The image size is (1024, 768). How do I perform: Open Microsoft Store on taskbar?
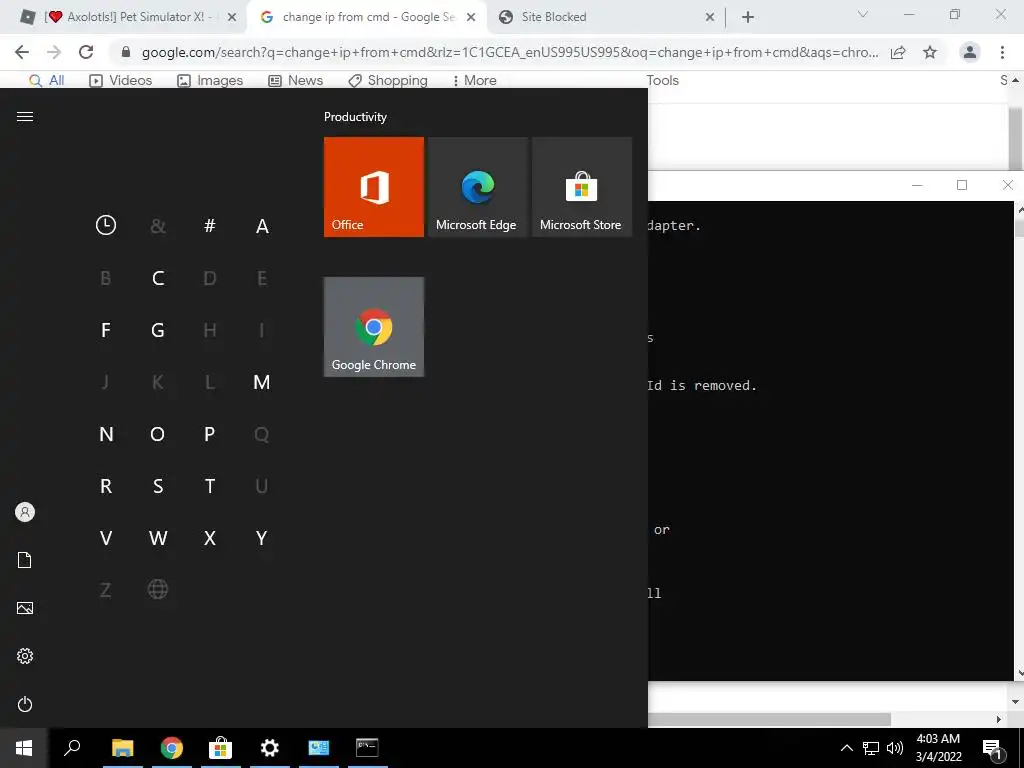pyautogui.click(x=221, y=748)
